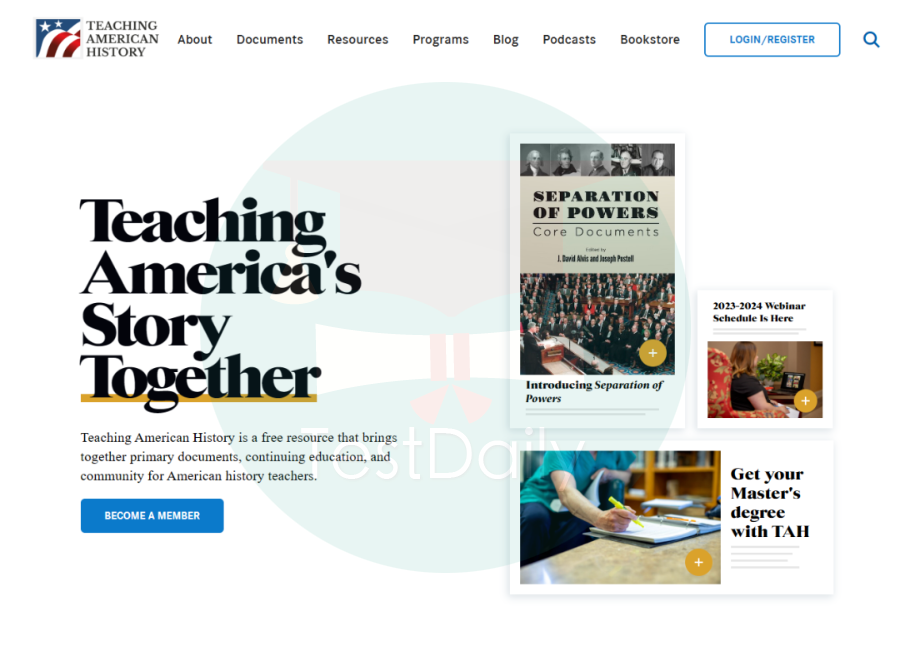
Task: Open the About menu
Action: (x=195, y=40)
